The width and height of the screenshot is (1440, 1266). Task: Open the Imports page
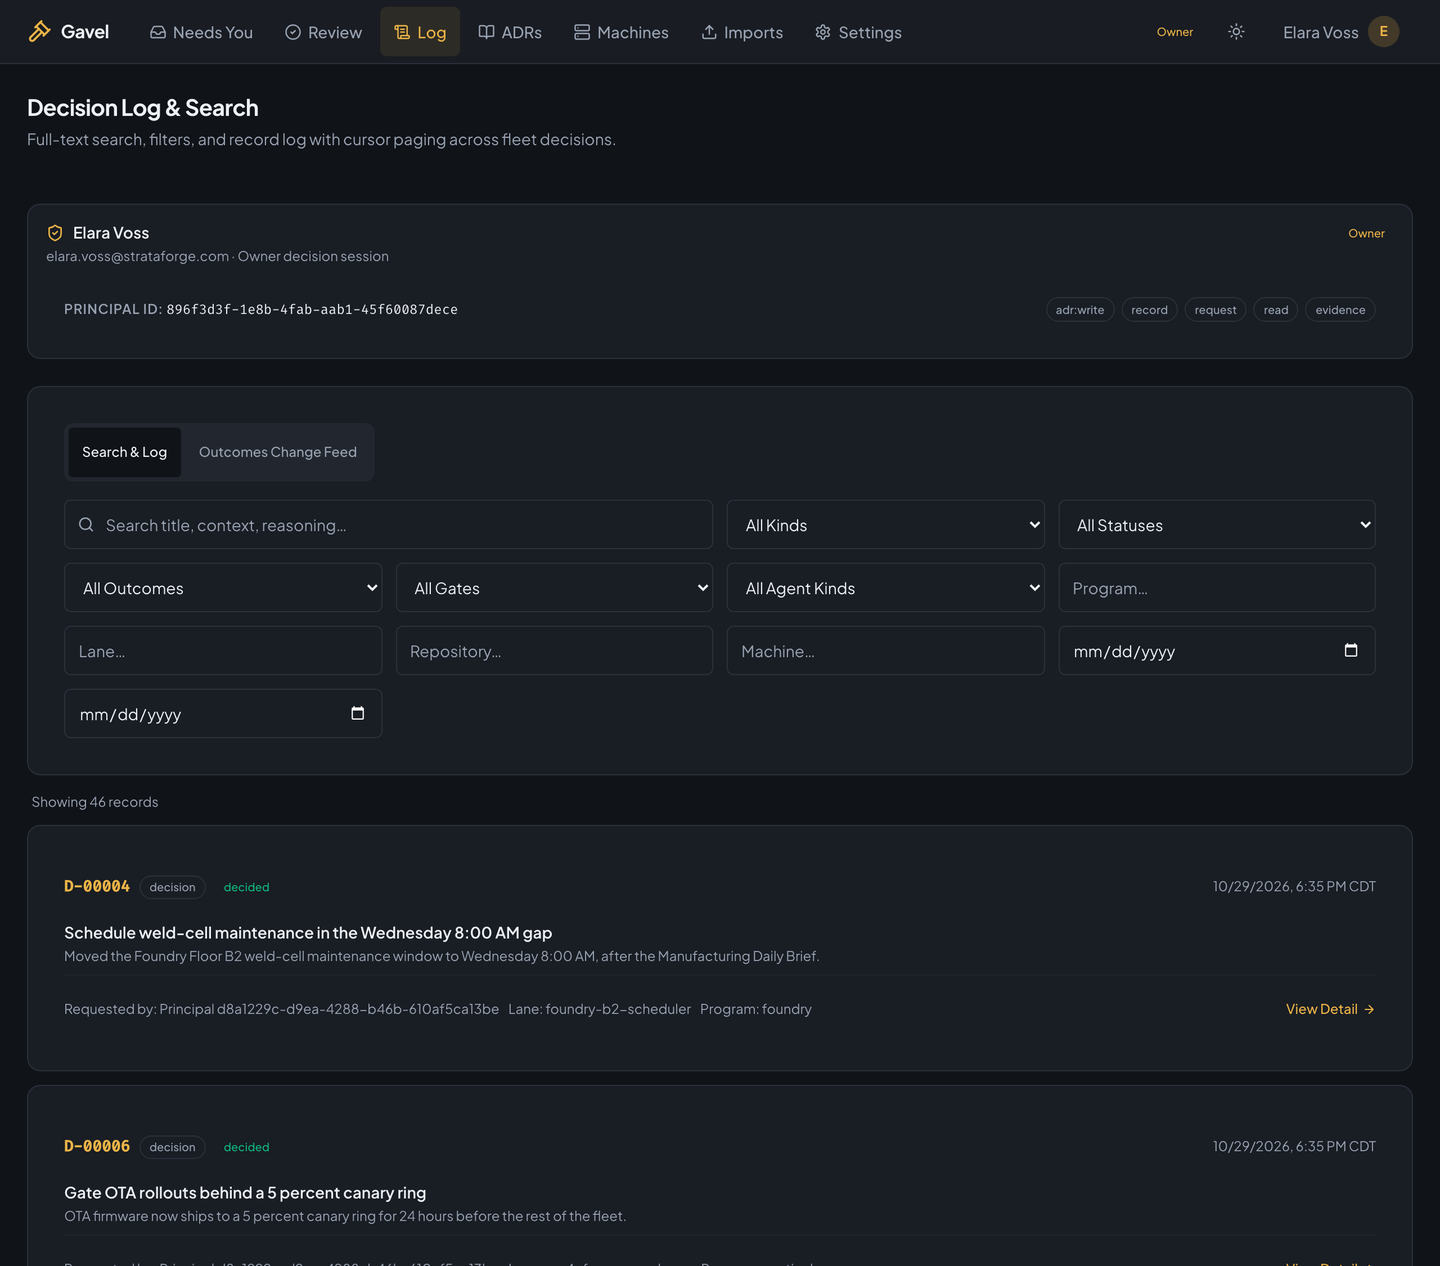[742, 32]
